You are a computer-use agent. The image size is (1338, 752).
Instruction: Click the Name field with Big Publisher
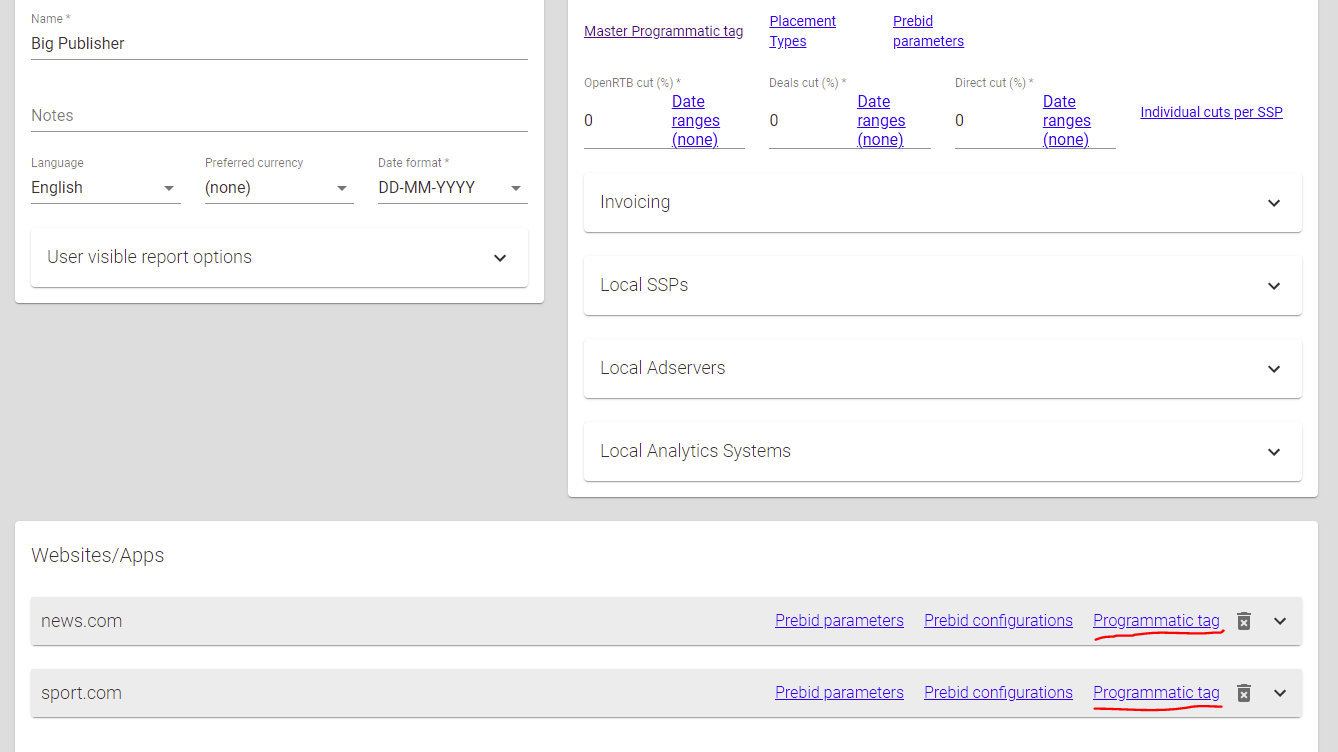click(x=279, y=44)
